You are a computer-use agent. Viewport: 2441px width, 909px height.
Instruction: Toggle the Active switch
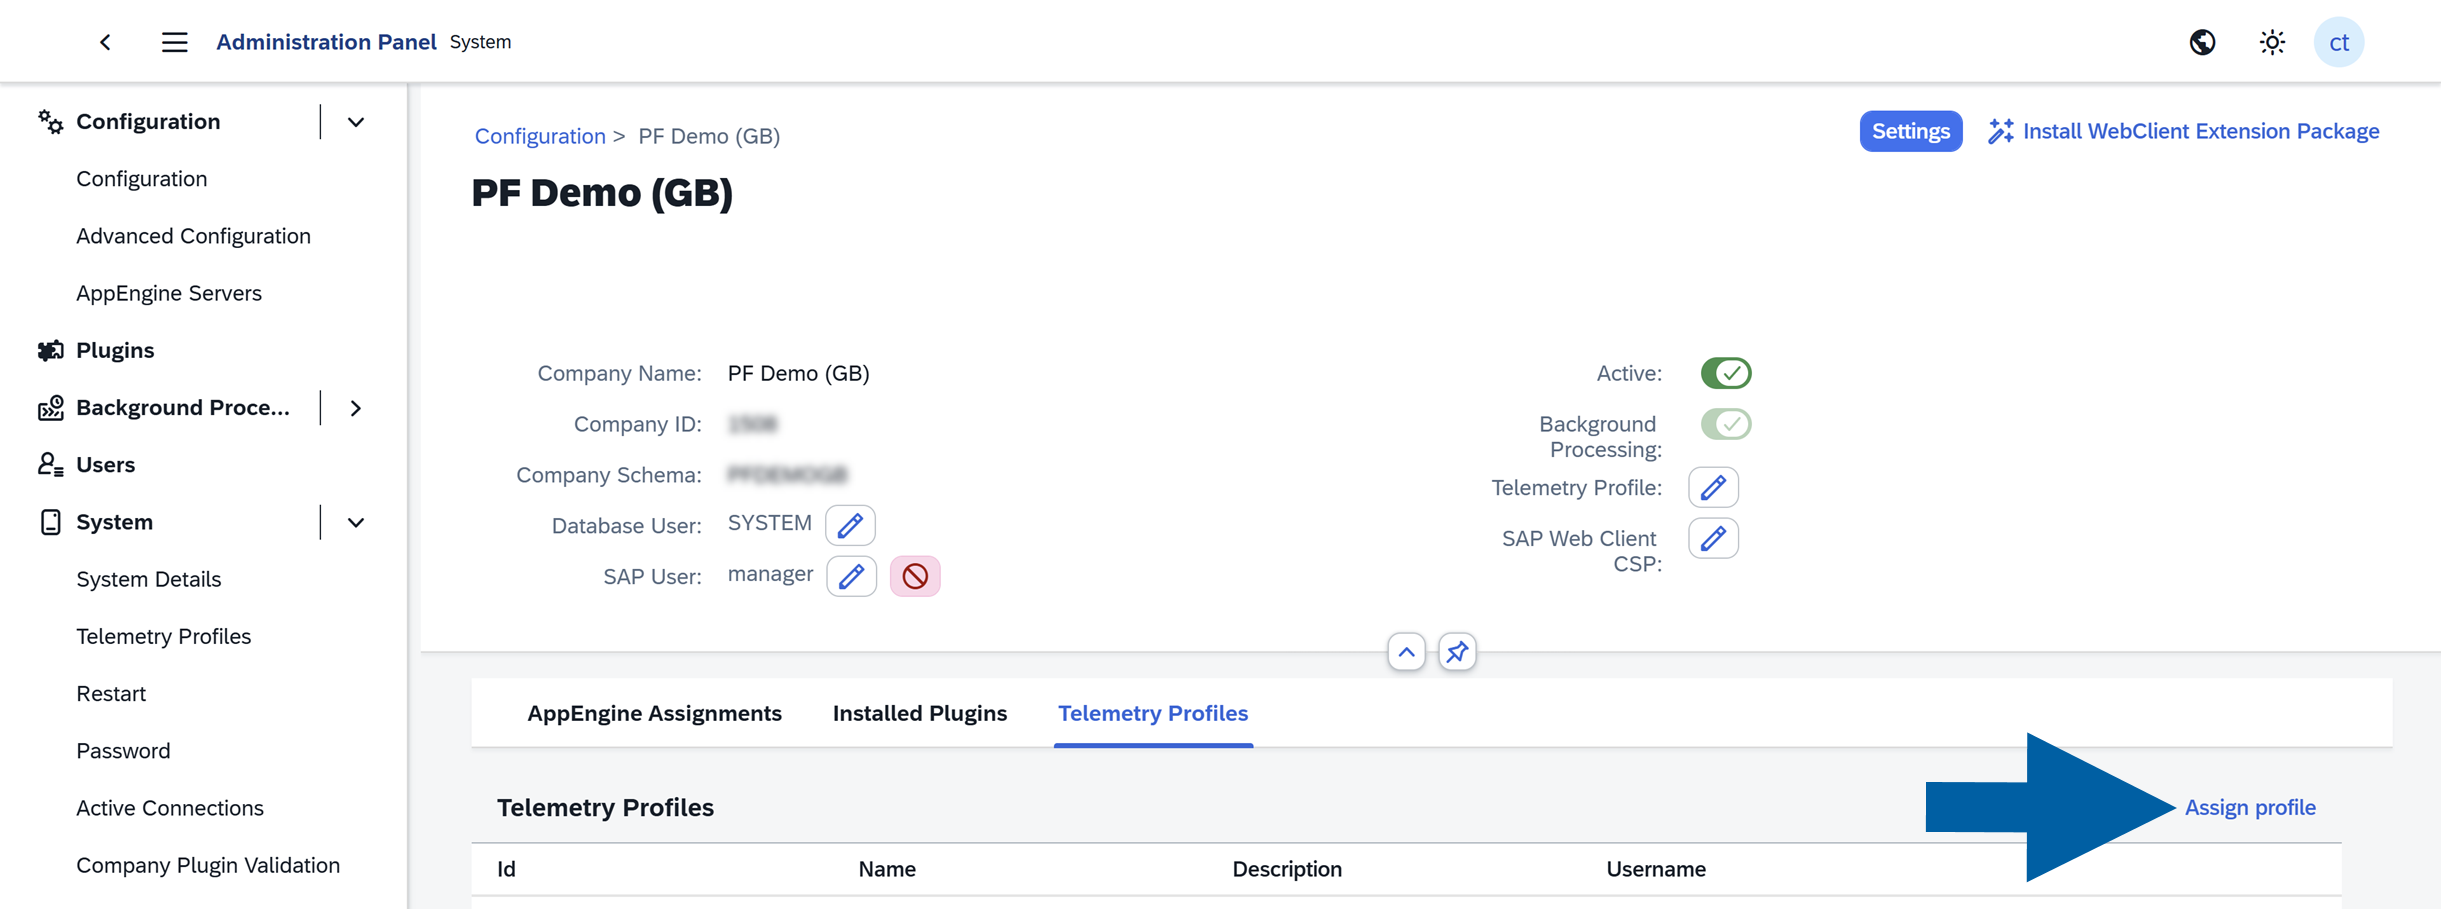(1726, 373)
